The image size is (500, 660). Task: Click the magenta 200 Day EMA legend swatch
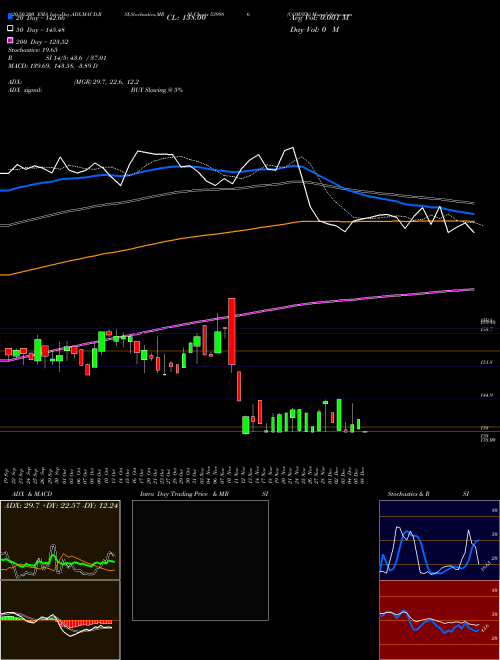tap(11, 41)
